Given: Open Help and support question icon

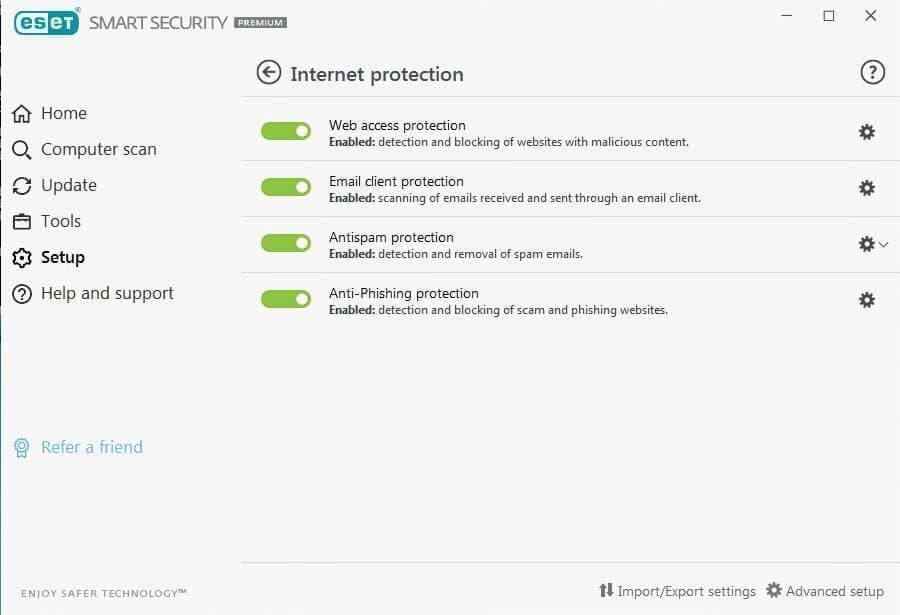Looking at the screenshot, I should click(x=21, y=293).
